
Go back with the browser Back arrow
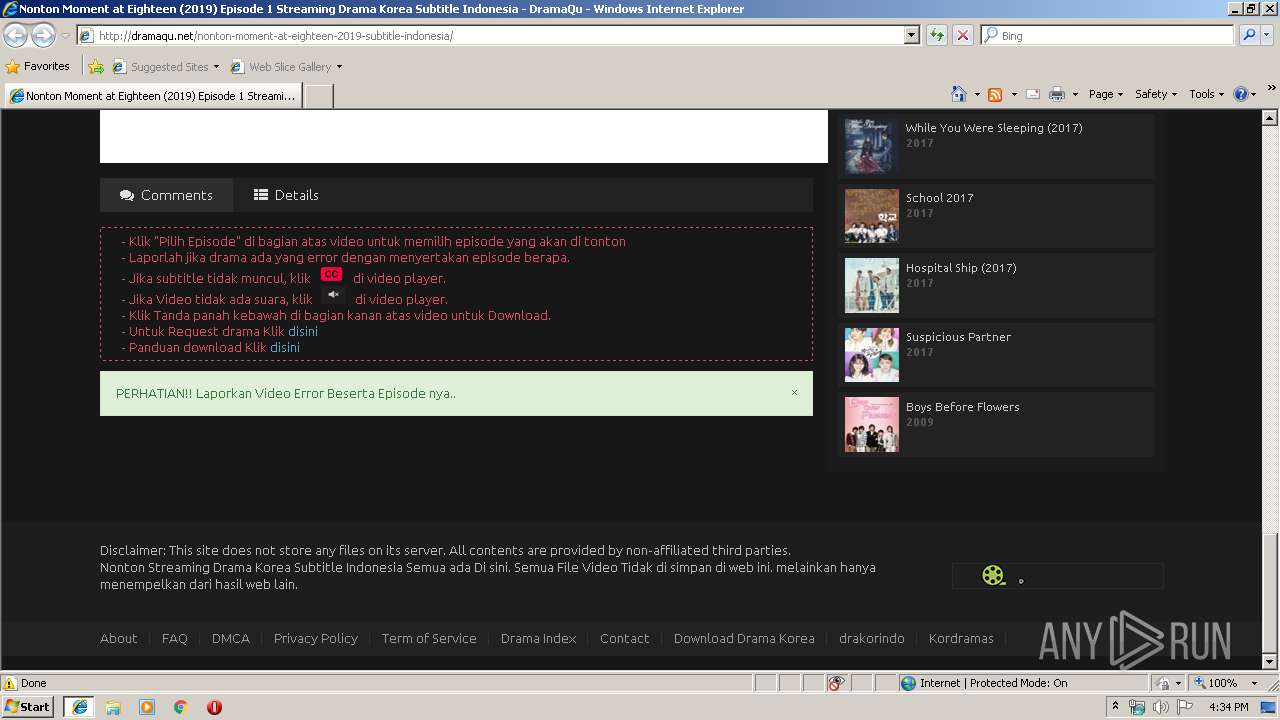(15, 36)
